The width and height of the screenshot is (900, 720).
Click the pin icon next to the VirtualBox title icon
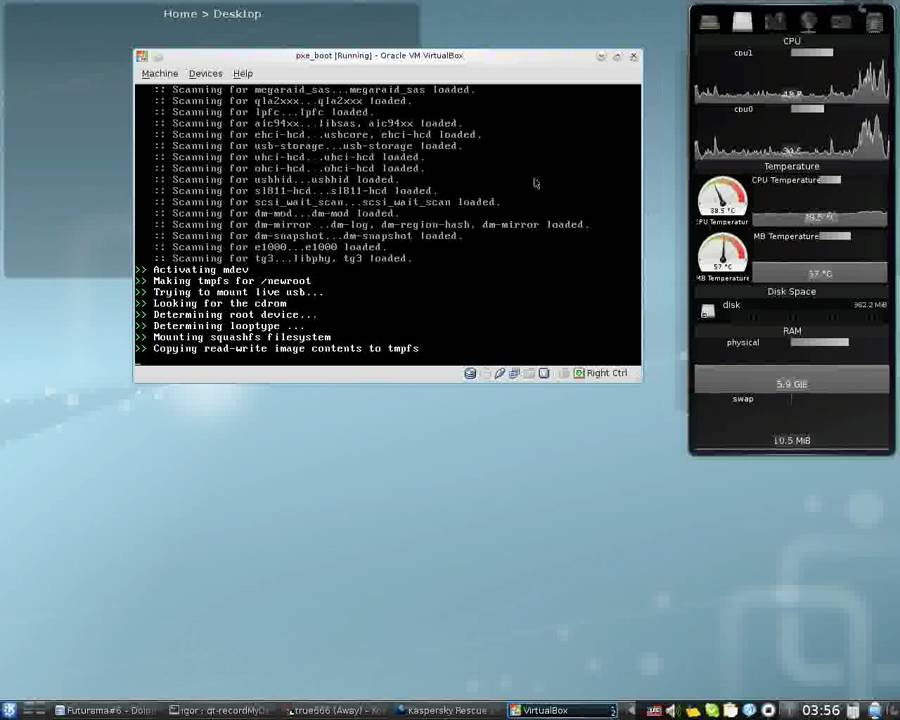coord(158,57)
